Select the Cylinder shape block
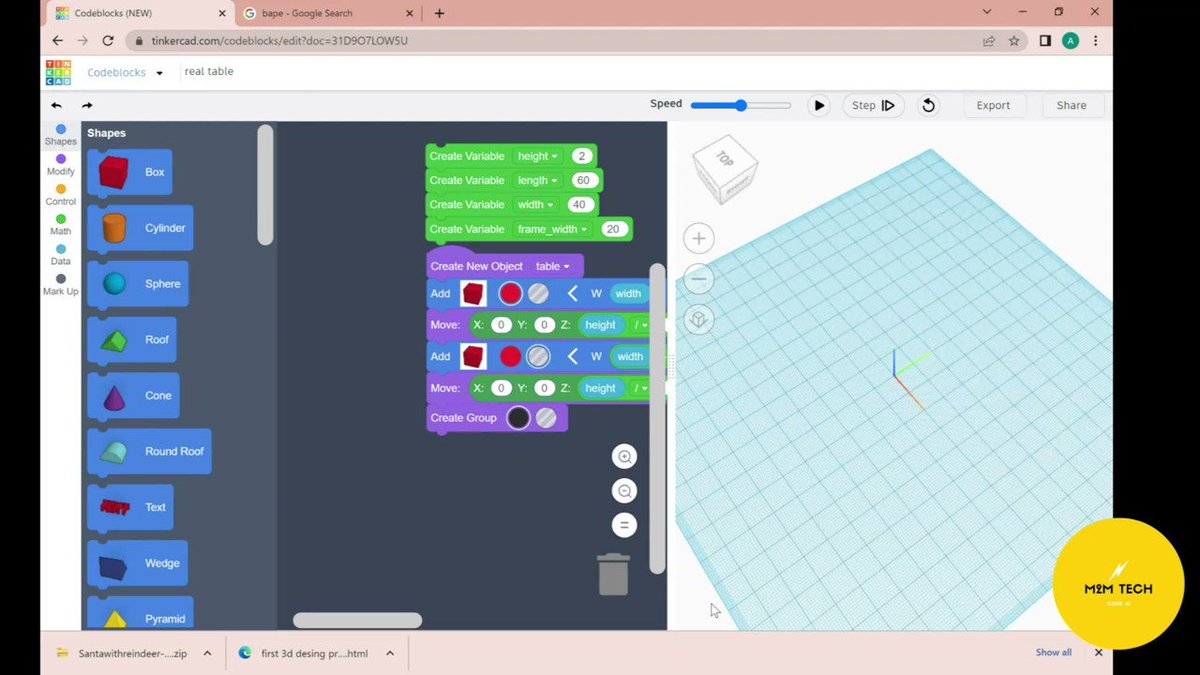Screen dimensions: 1200x675 coord(139,227)
